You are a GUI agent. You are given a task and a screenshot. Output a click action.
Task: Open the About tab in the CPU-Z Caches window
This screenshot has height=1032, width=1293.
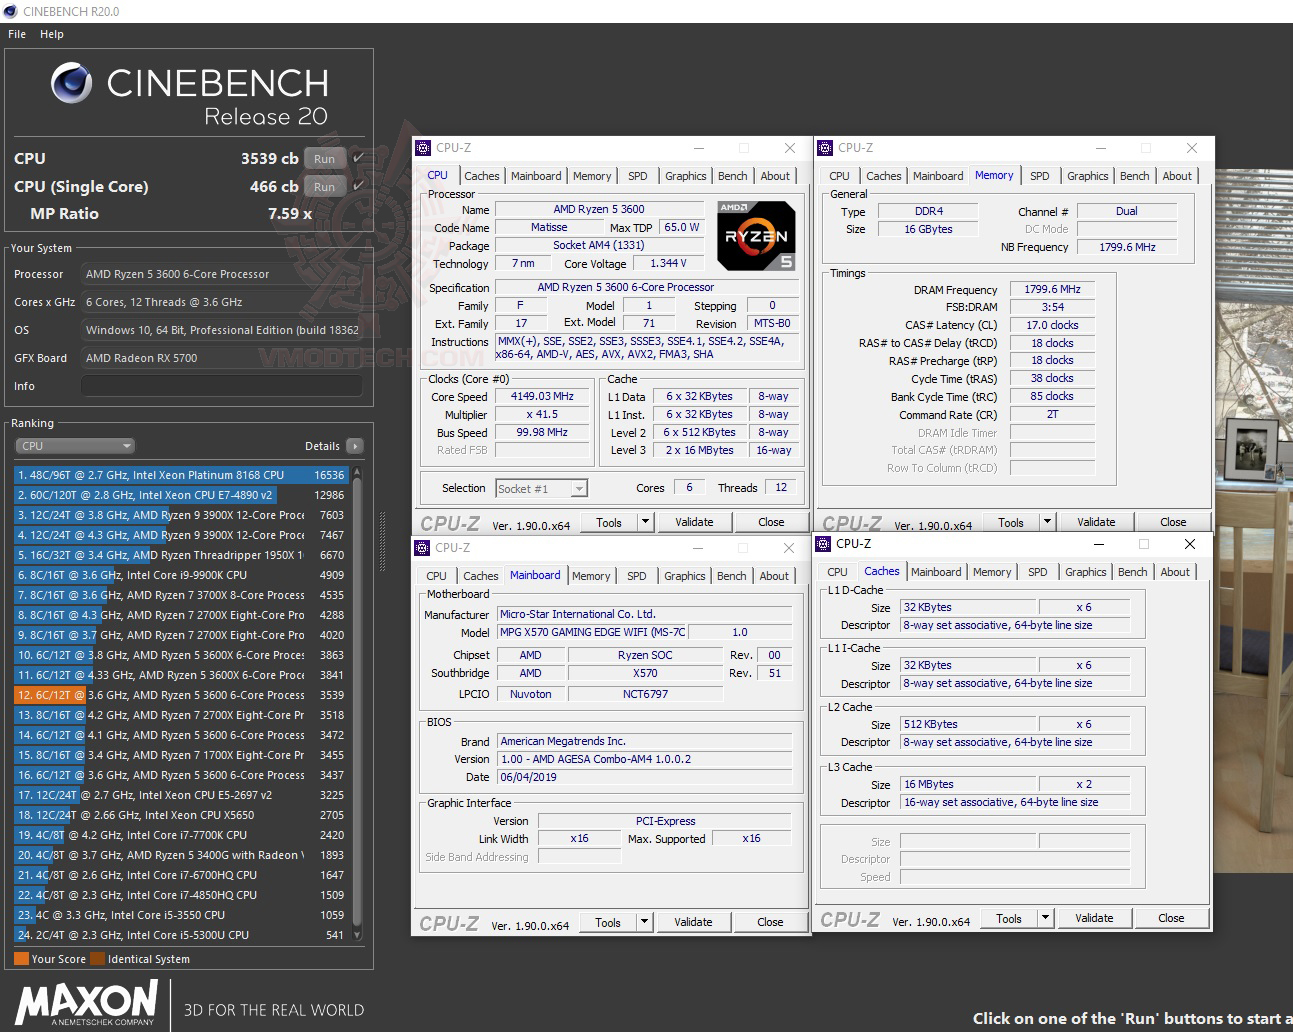[1175, 572]
